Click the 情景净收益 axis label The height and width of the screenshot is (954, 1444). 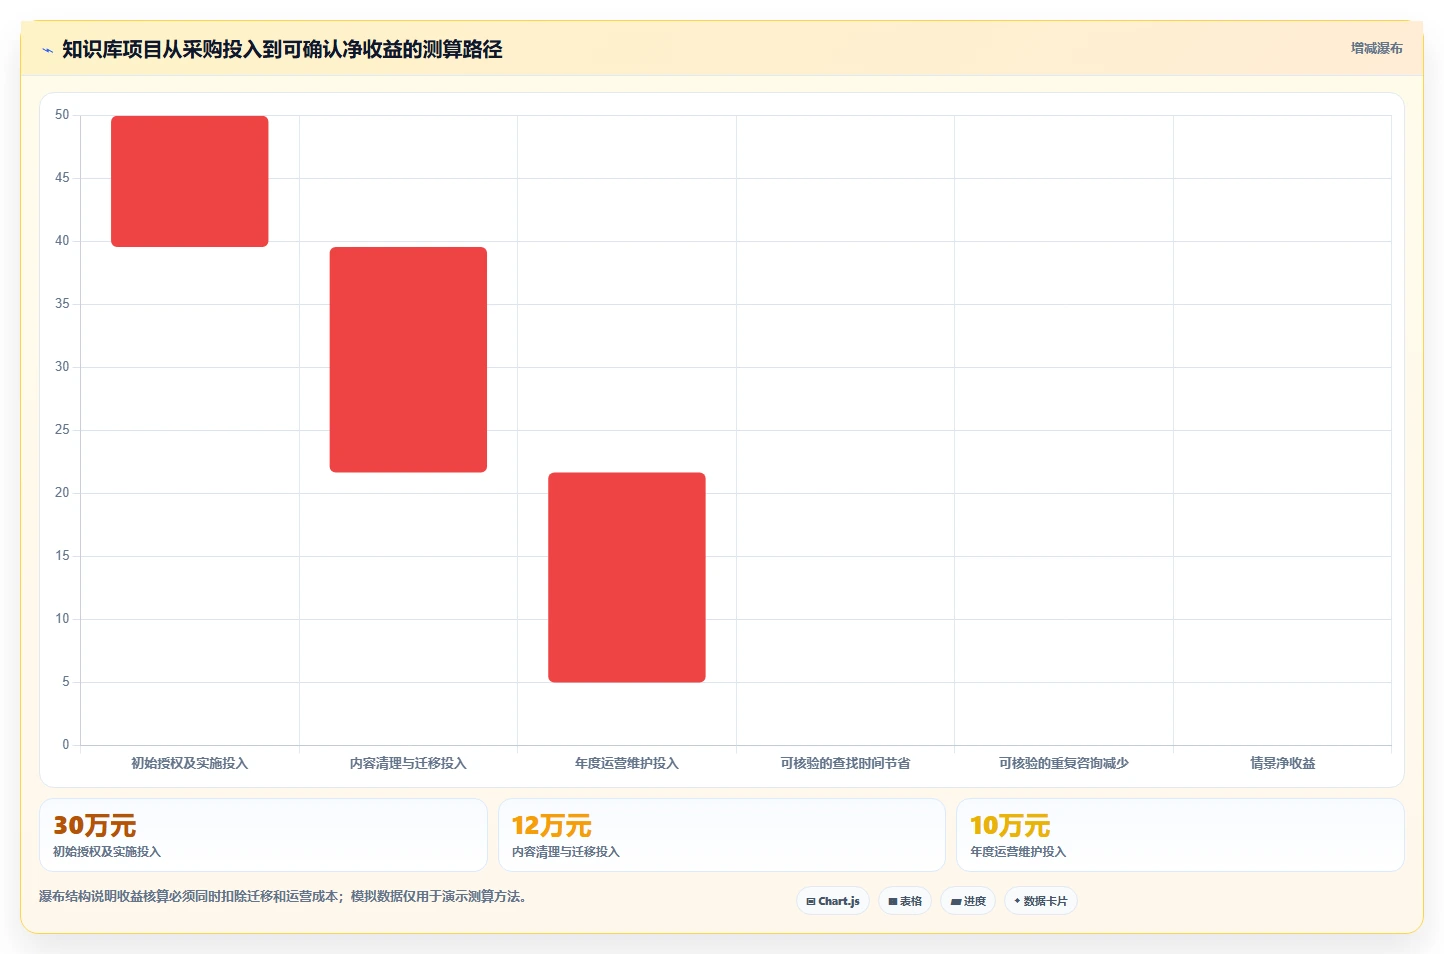tap(1282, 763)
